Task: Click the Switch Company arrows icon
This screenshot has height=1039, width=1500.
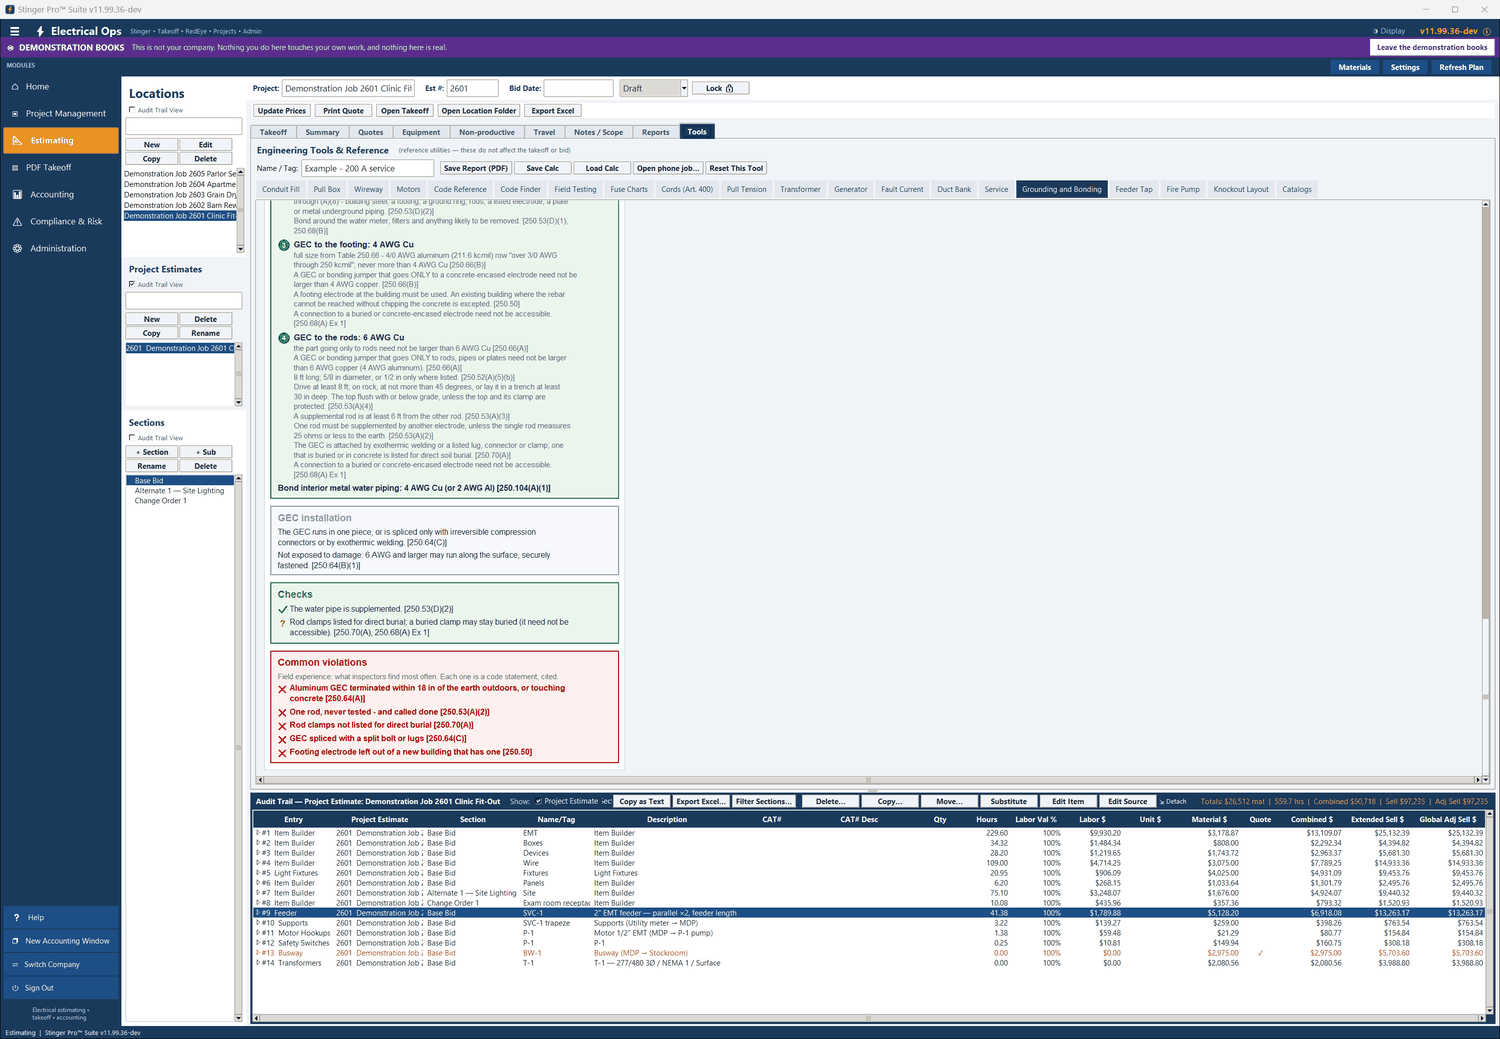Action: pyautogui.click(x=15, y=965)
